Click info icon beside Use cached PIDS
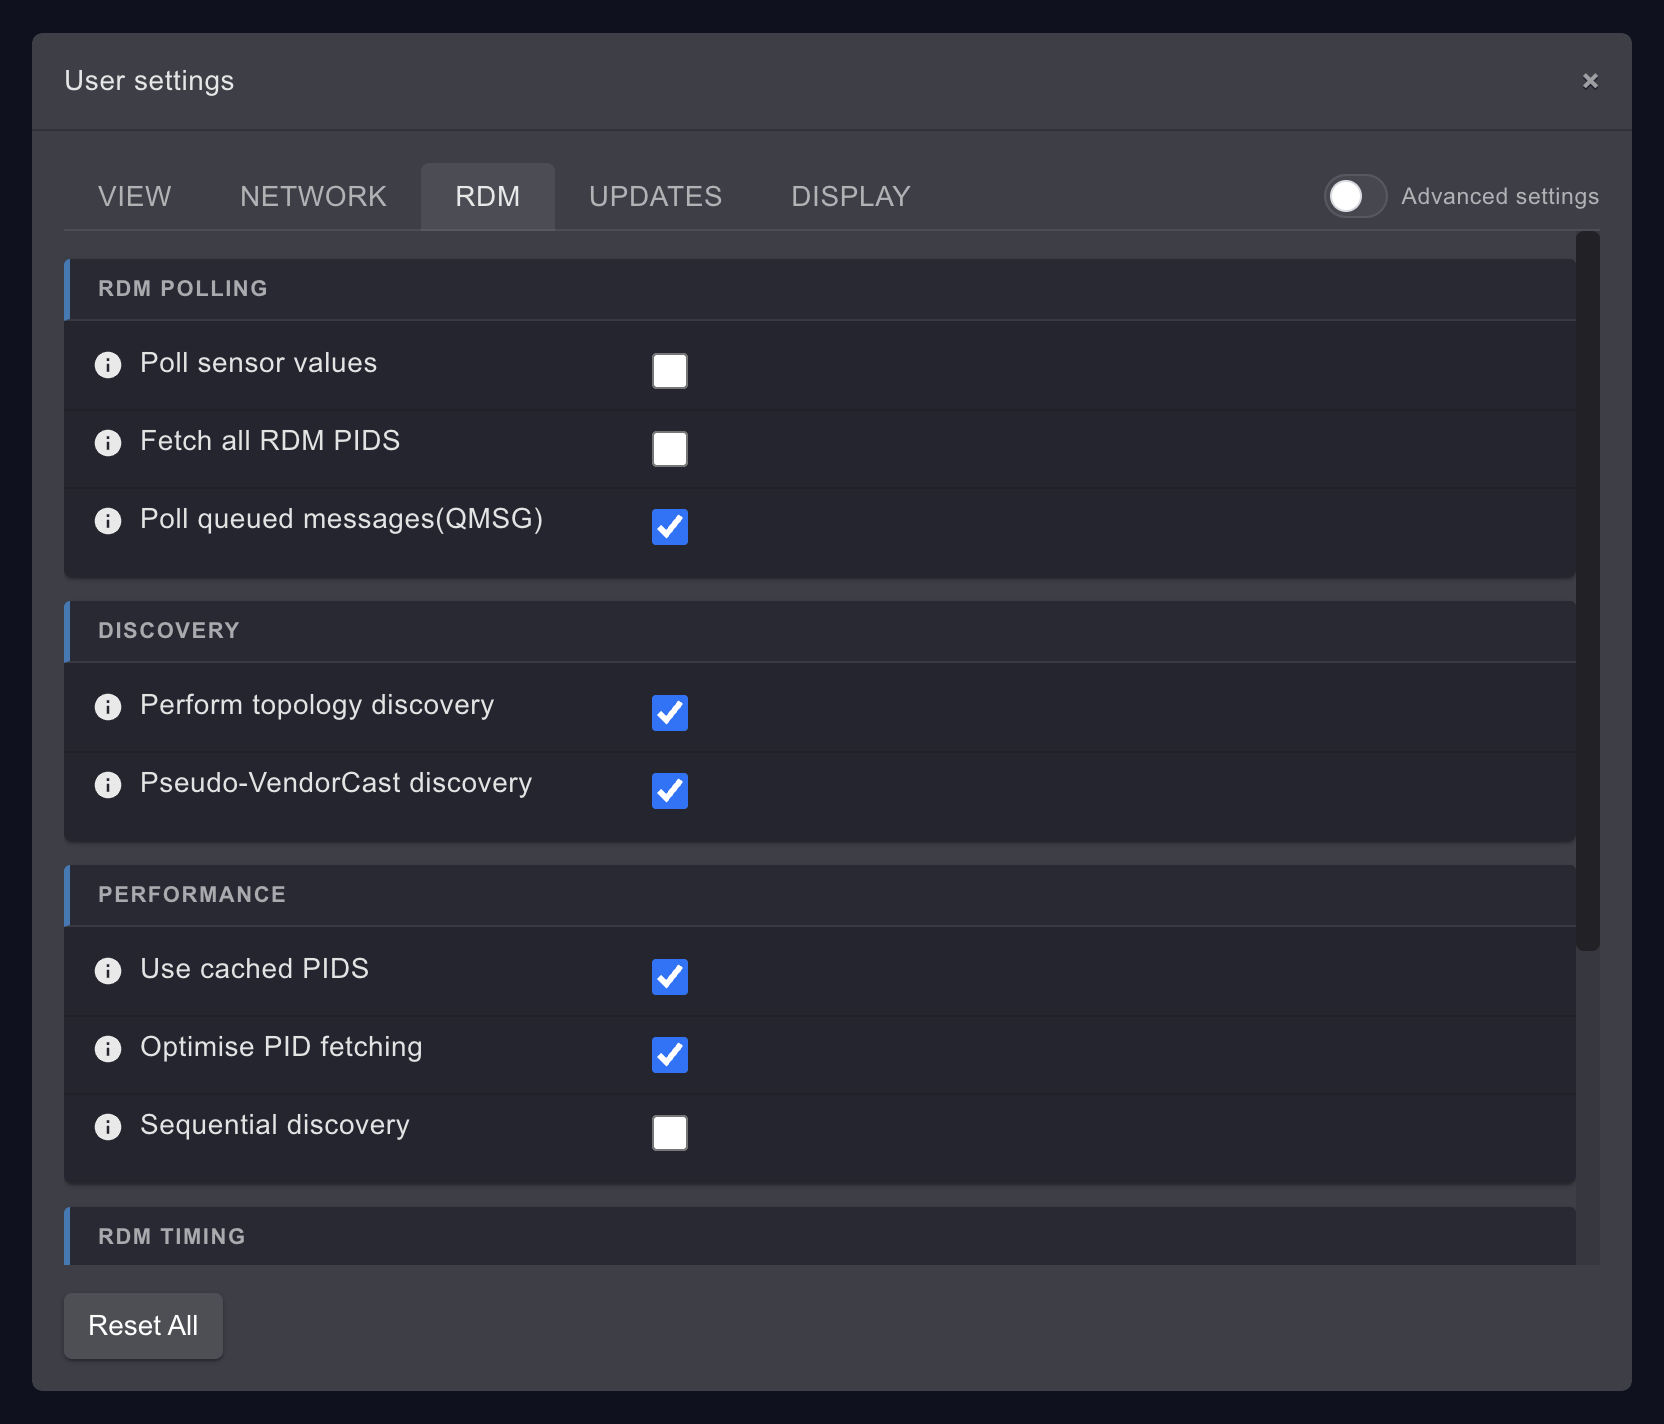1664x1424 pixels. (x=108, y=971)
